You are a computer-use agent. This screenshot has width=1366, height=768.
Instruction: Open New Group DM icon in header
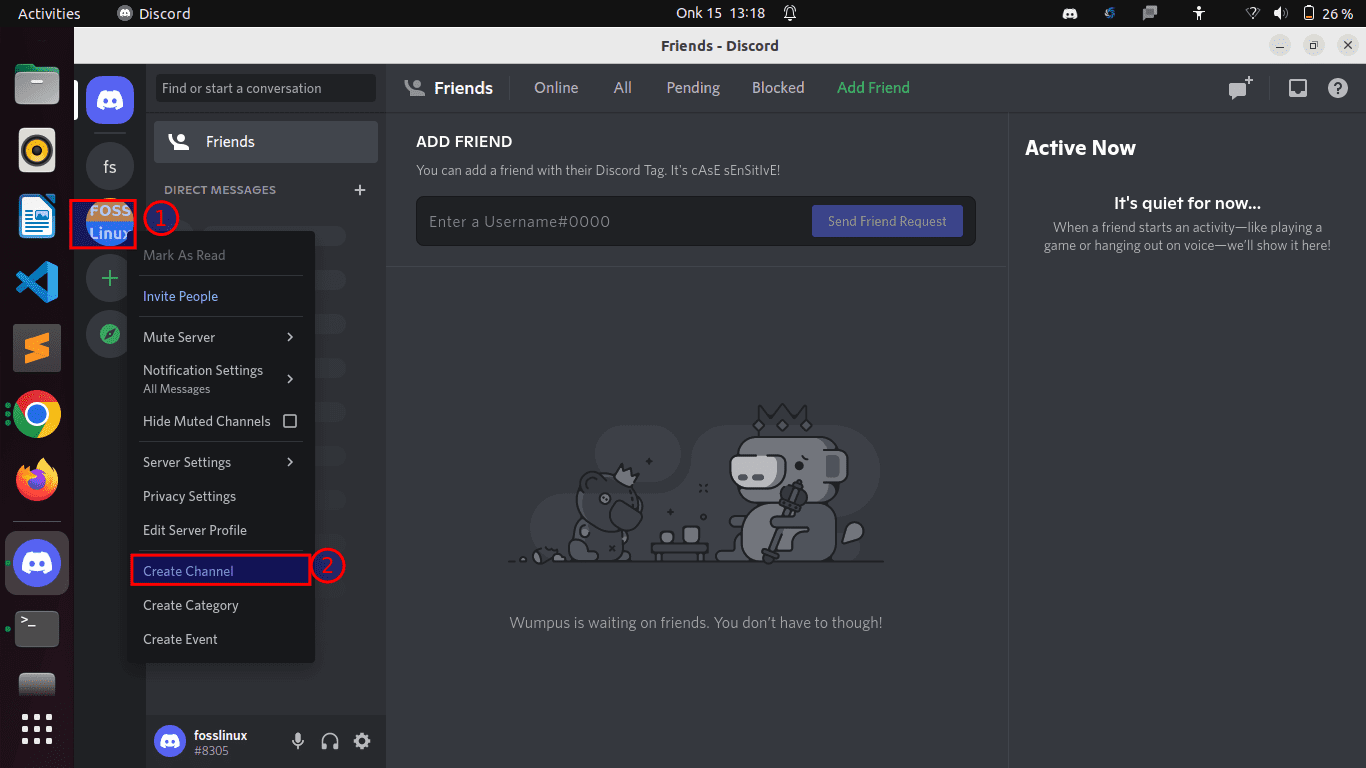pos(1240,88)
